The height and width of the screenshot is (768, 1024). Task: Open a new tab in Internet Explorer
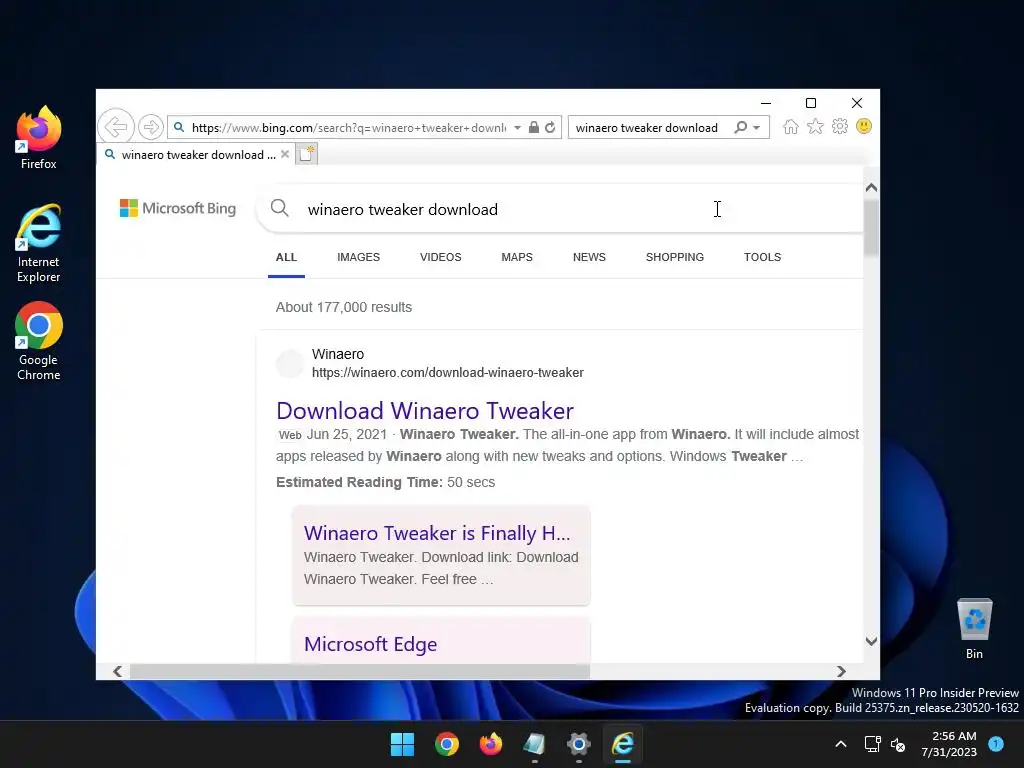coord(306,154)
